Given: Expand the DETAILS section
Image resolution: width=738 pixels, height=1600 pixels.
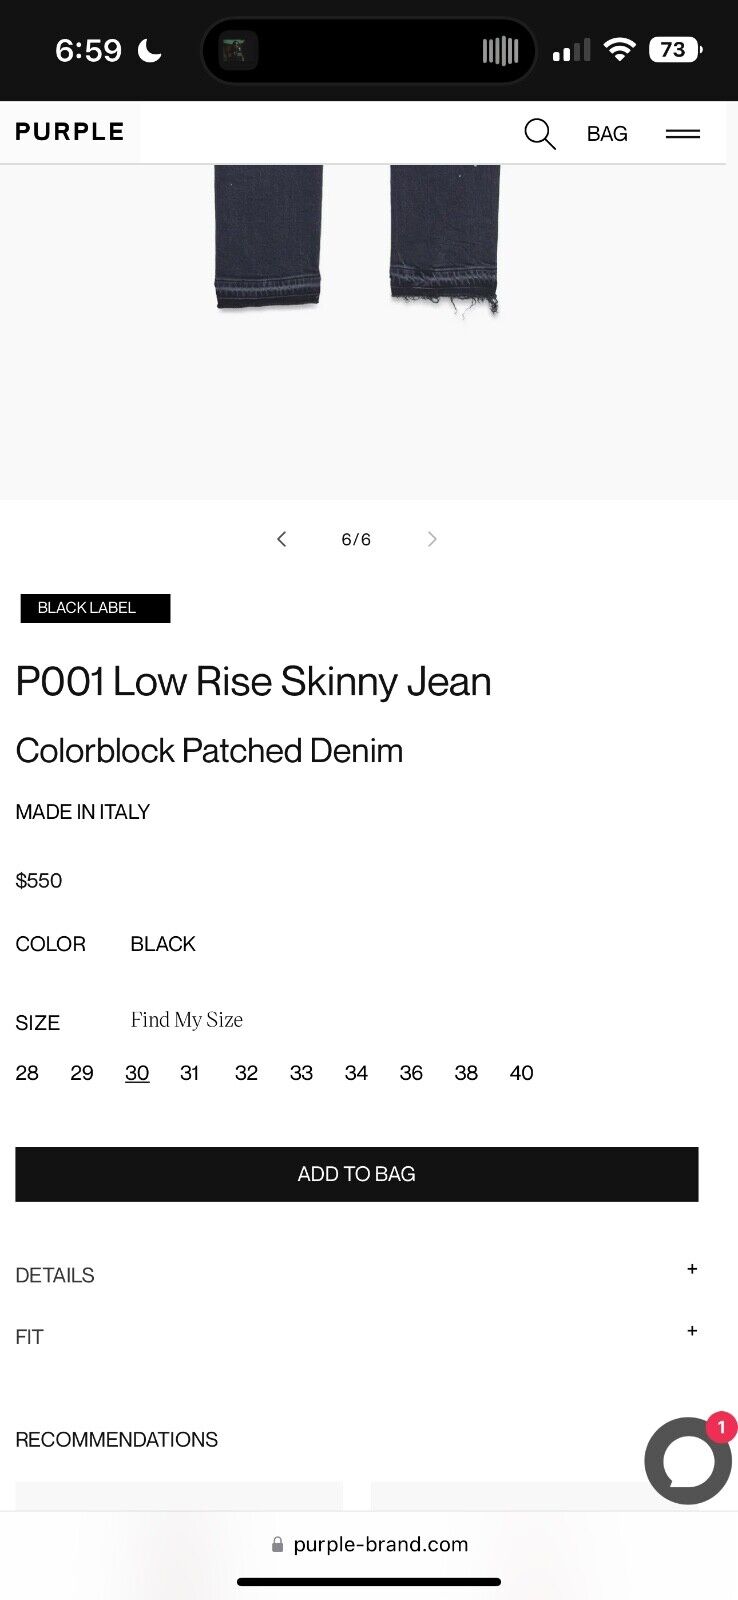Looking at the screenshot, I should (356, 1275).
